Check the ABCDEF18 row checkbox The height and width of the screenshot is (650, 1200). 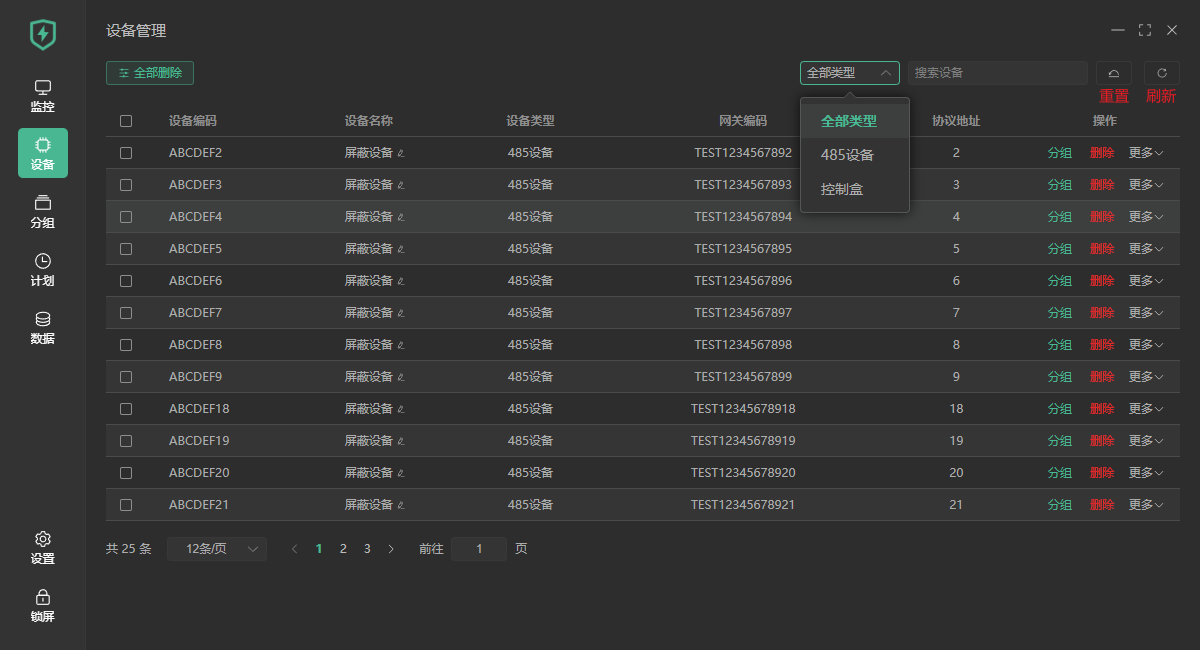pos(126,409)
